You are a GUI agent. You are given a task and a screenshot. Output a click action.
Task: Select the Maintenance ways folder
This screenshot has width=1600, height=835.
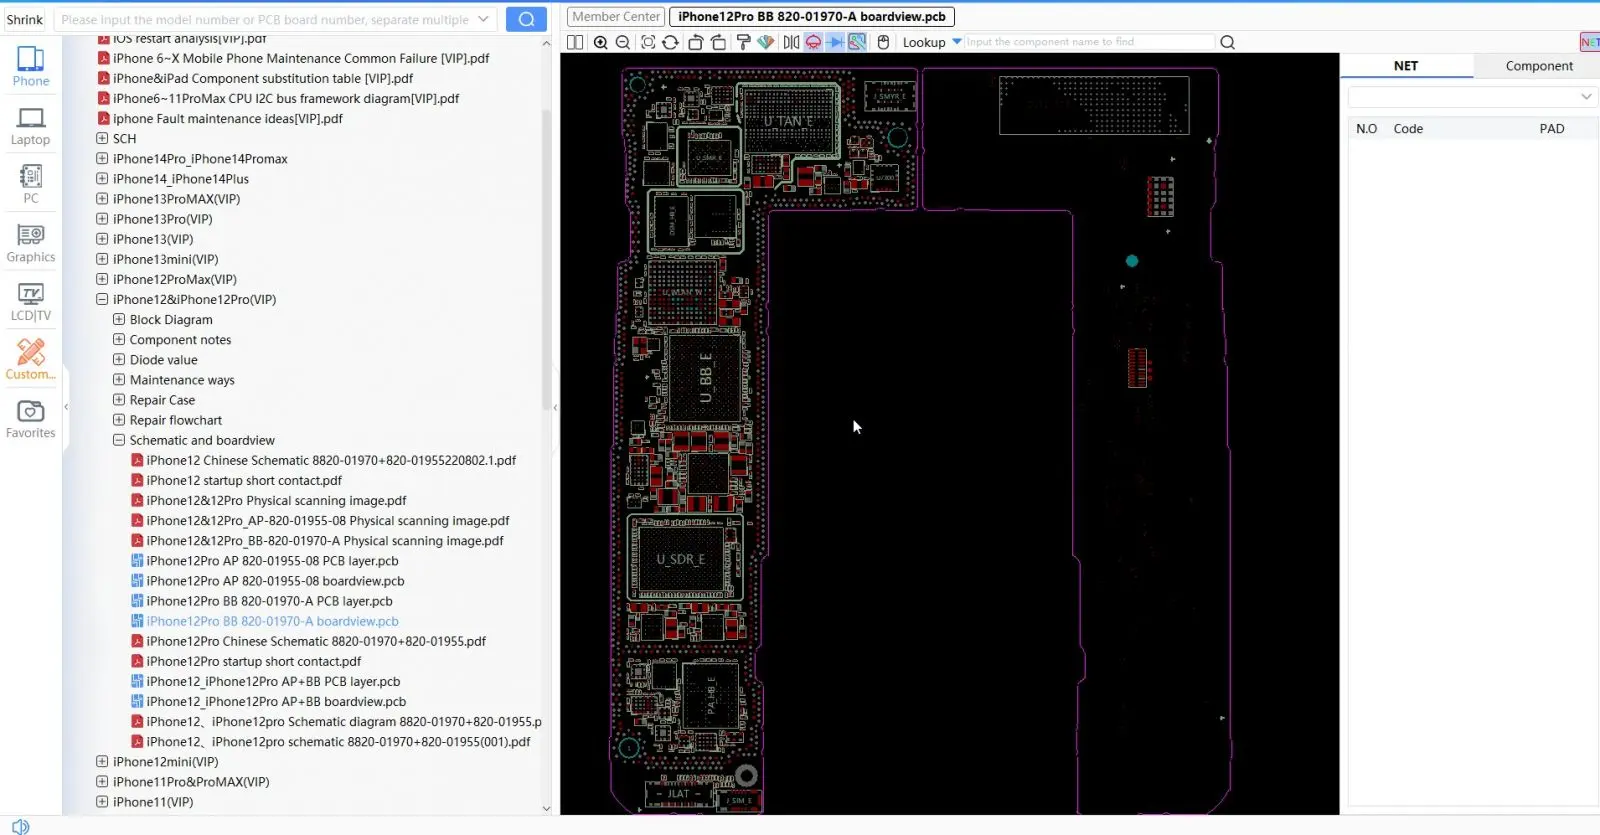pos(182,380)
